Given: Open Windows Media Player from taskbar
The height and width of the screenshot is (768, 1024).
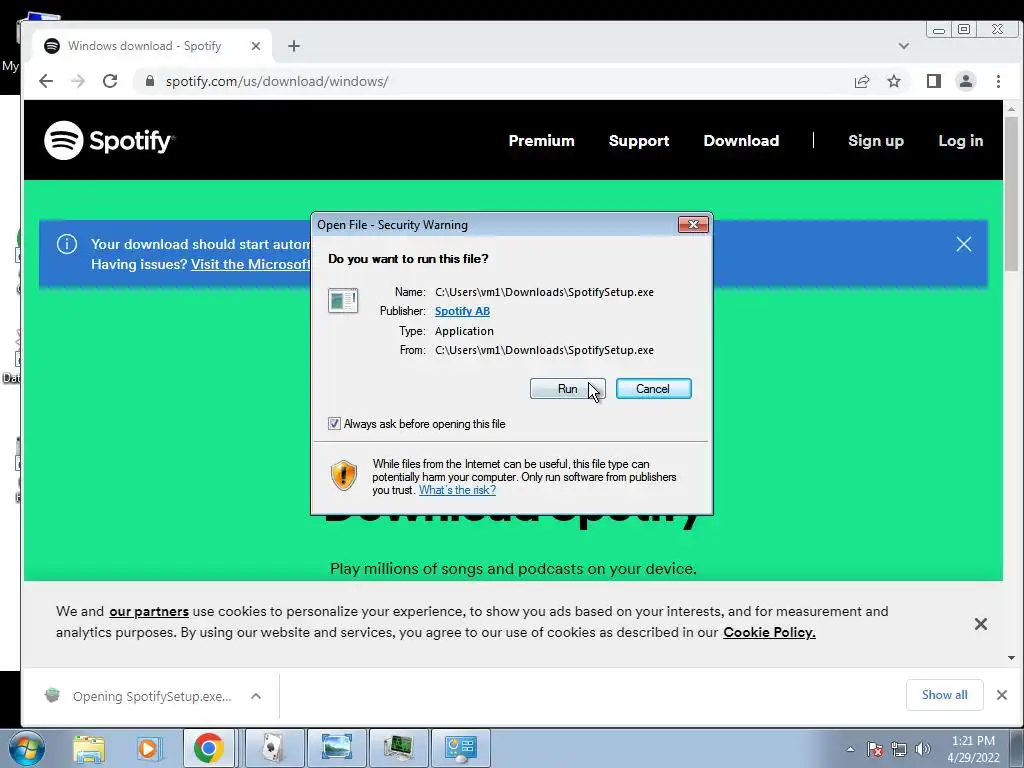Looking at the screenshot, I should coord(148,748).
